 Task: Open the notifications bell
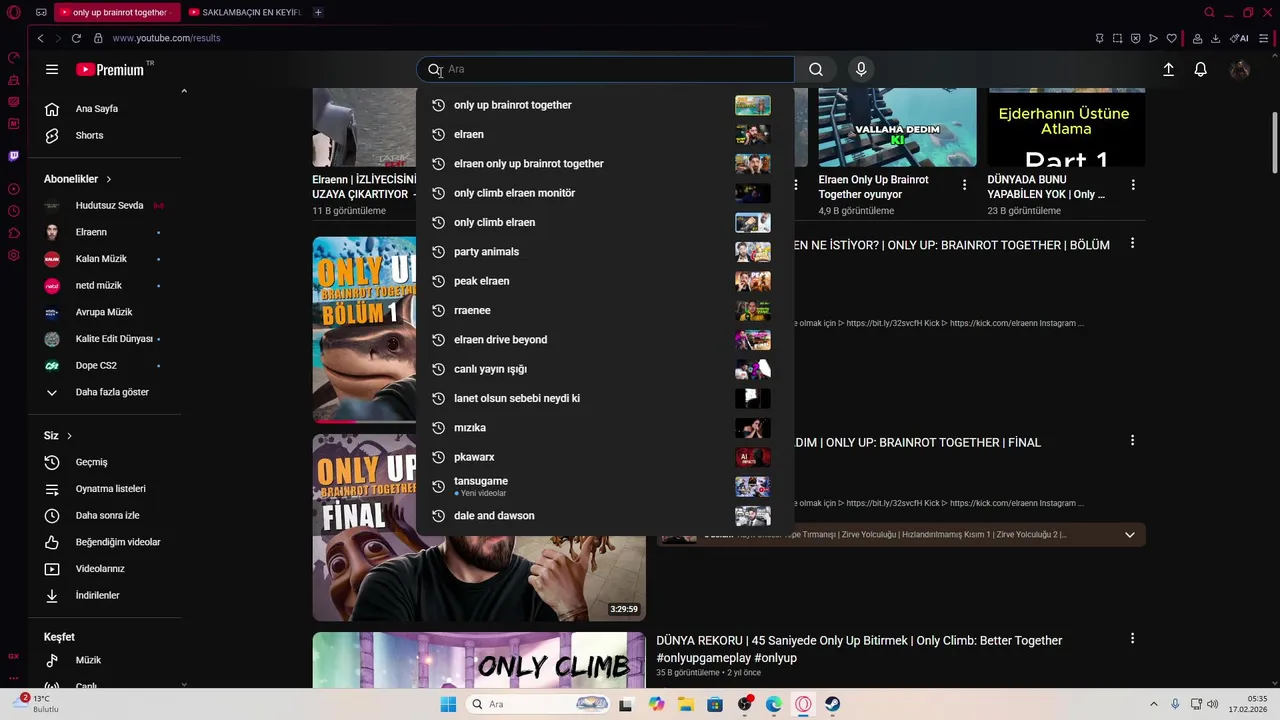click(x=1200, y=69)
